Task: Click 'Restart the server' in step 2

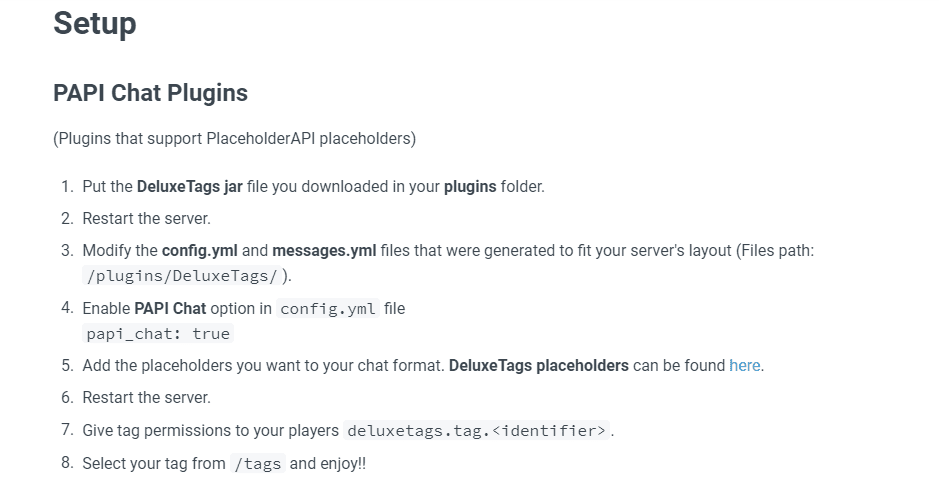Action: pos(146,218)
